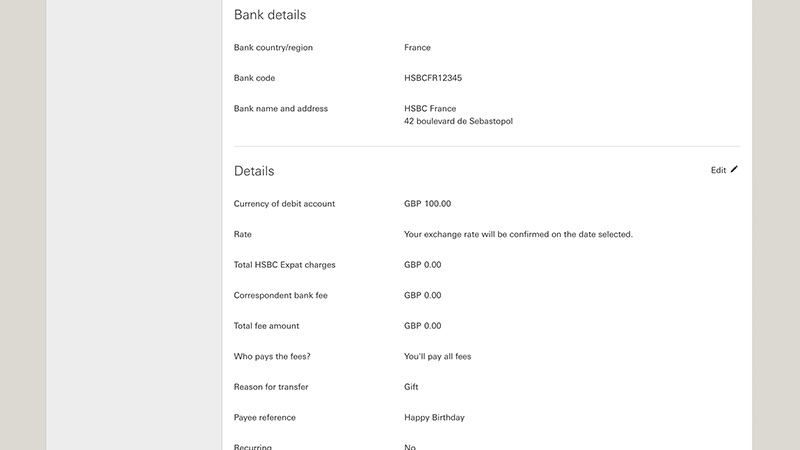Click the France country value
The height and width of the screenshot is (450, 800).
click(417, 47)
